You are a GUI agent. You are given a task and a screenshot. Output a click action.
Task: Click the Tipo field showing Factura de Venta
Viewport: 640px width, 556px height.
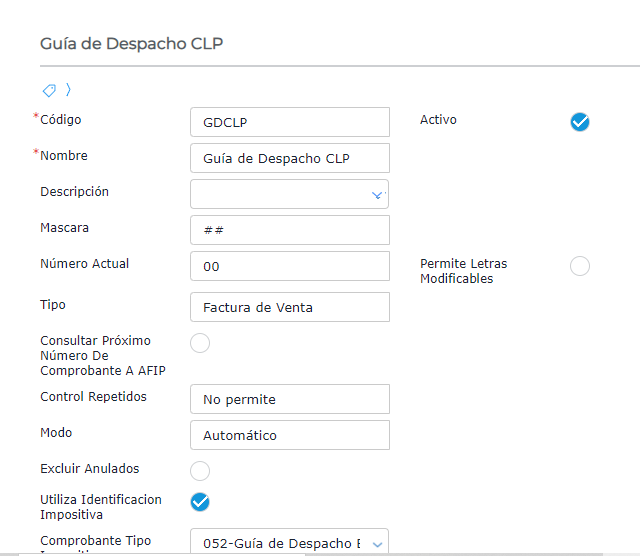coord(289,307)
